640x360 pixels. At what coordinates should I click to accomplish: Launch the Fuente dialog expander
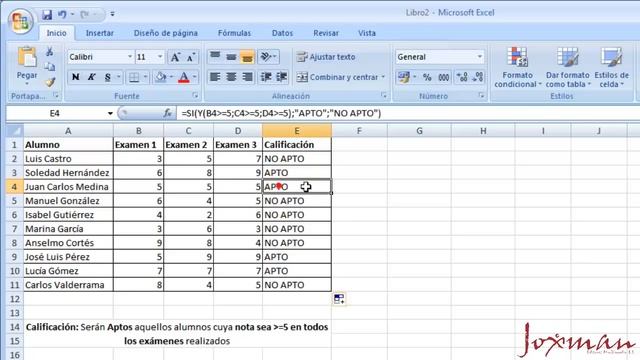(195, 96)
